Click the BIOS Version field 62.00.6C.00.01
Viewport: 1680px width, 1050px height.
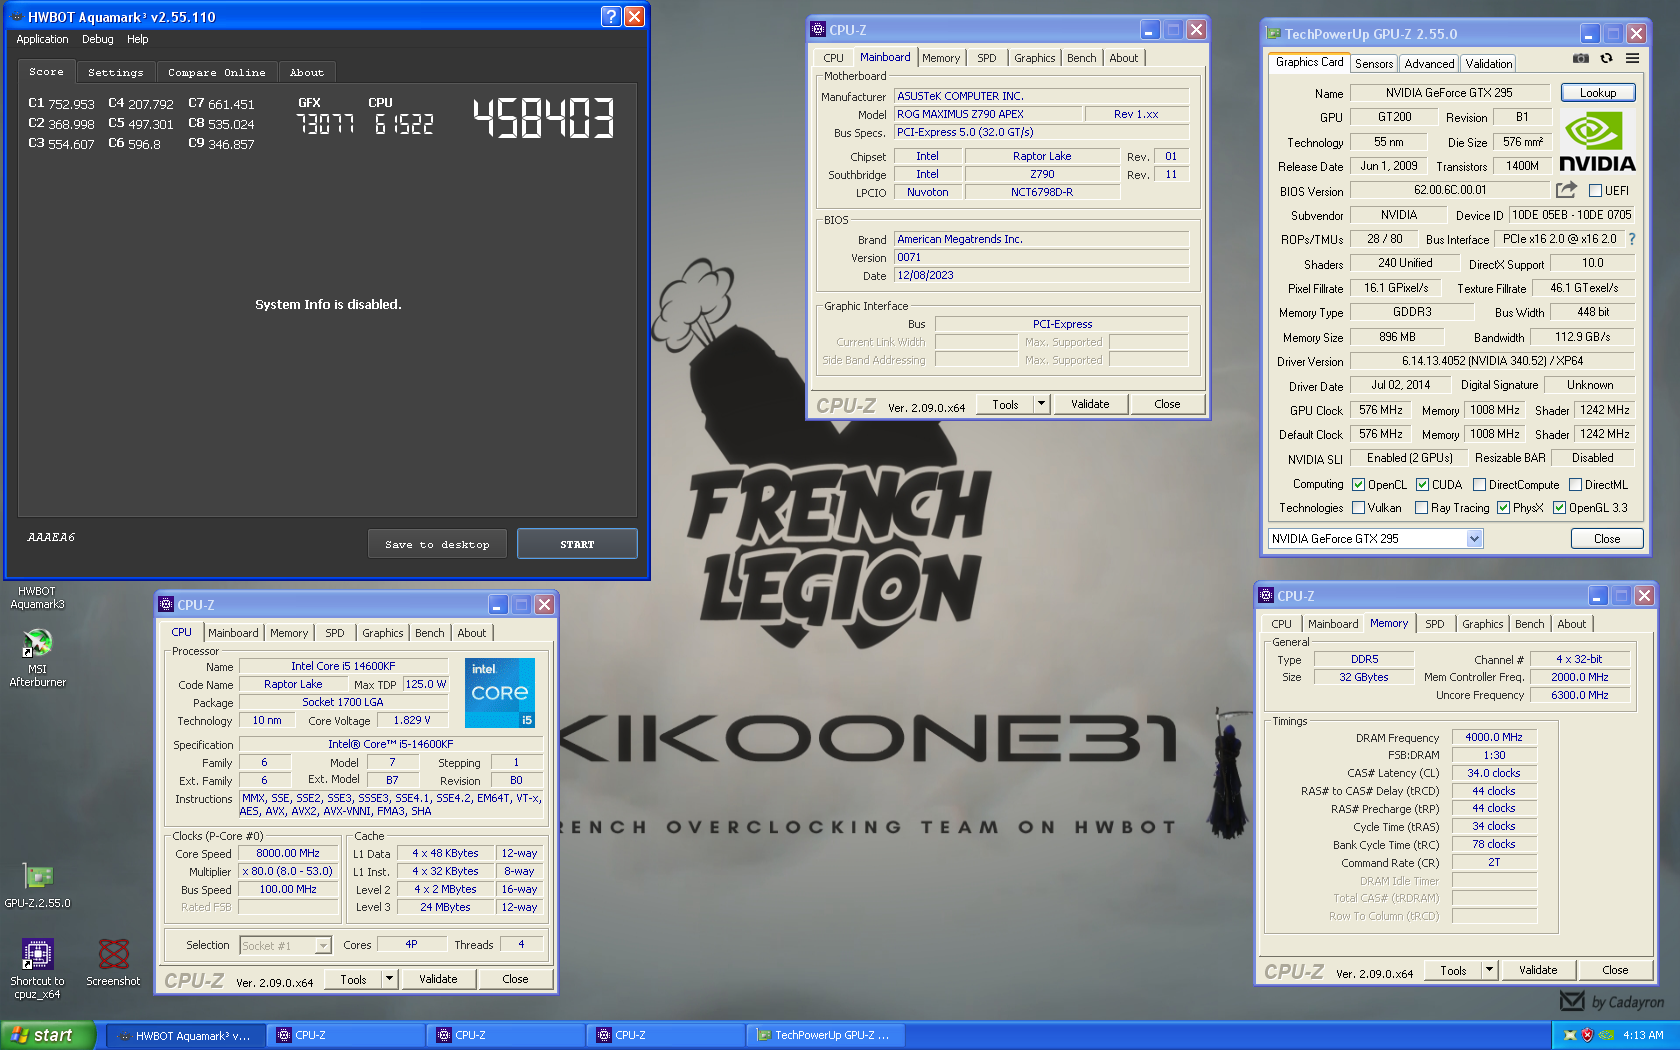pyautogui.click(x=1450, y=190)
